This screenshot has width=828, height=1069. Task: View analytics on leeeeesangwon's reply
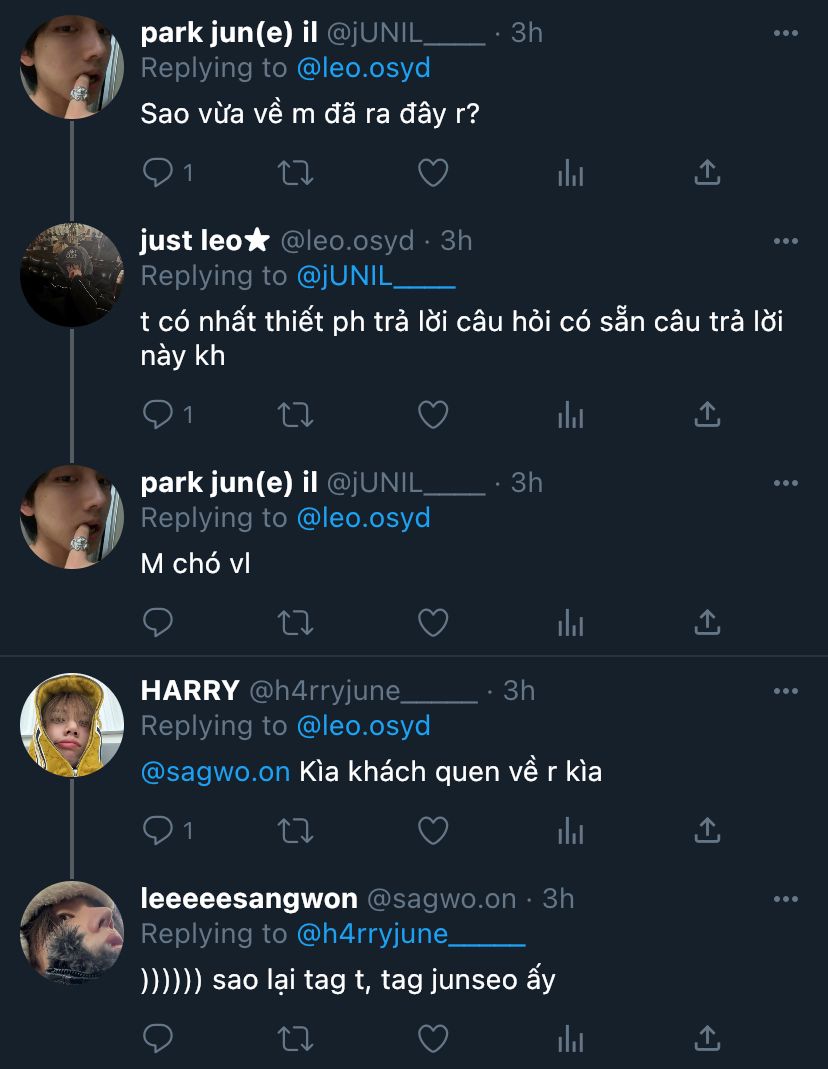(570, 1038)
